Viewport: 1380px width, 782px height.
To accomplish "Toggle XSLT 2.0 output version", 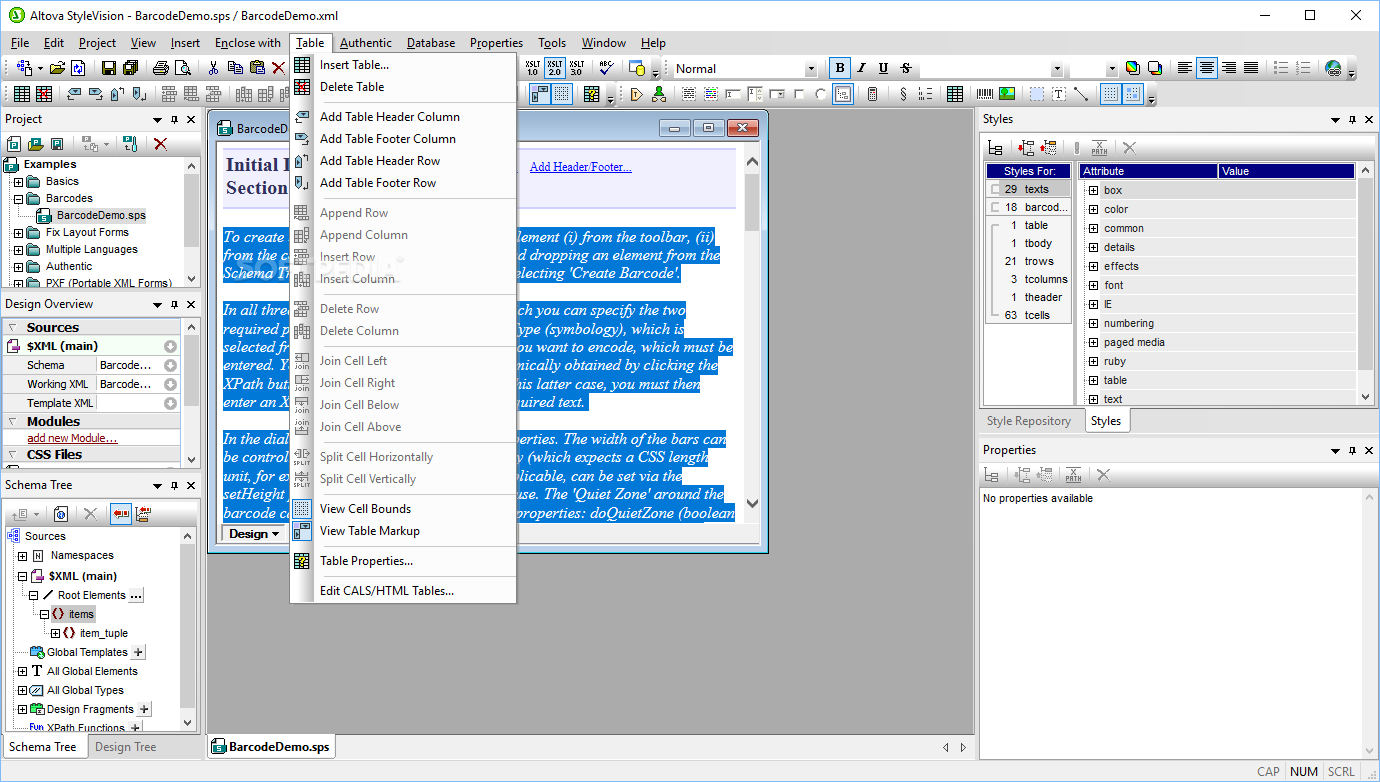I will click(554, 68).
